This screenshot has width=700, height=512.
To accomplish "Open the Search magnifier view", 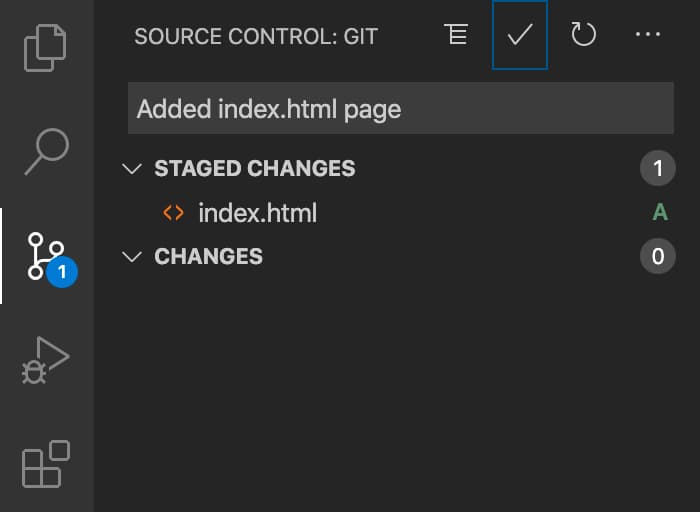I will click(x=47, y=152).
